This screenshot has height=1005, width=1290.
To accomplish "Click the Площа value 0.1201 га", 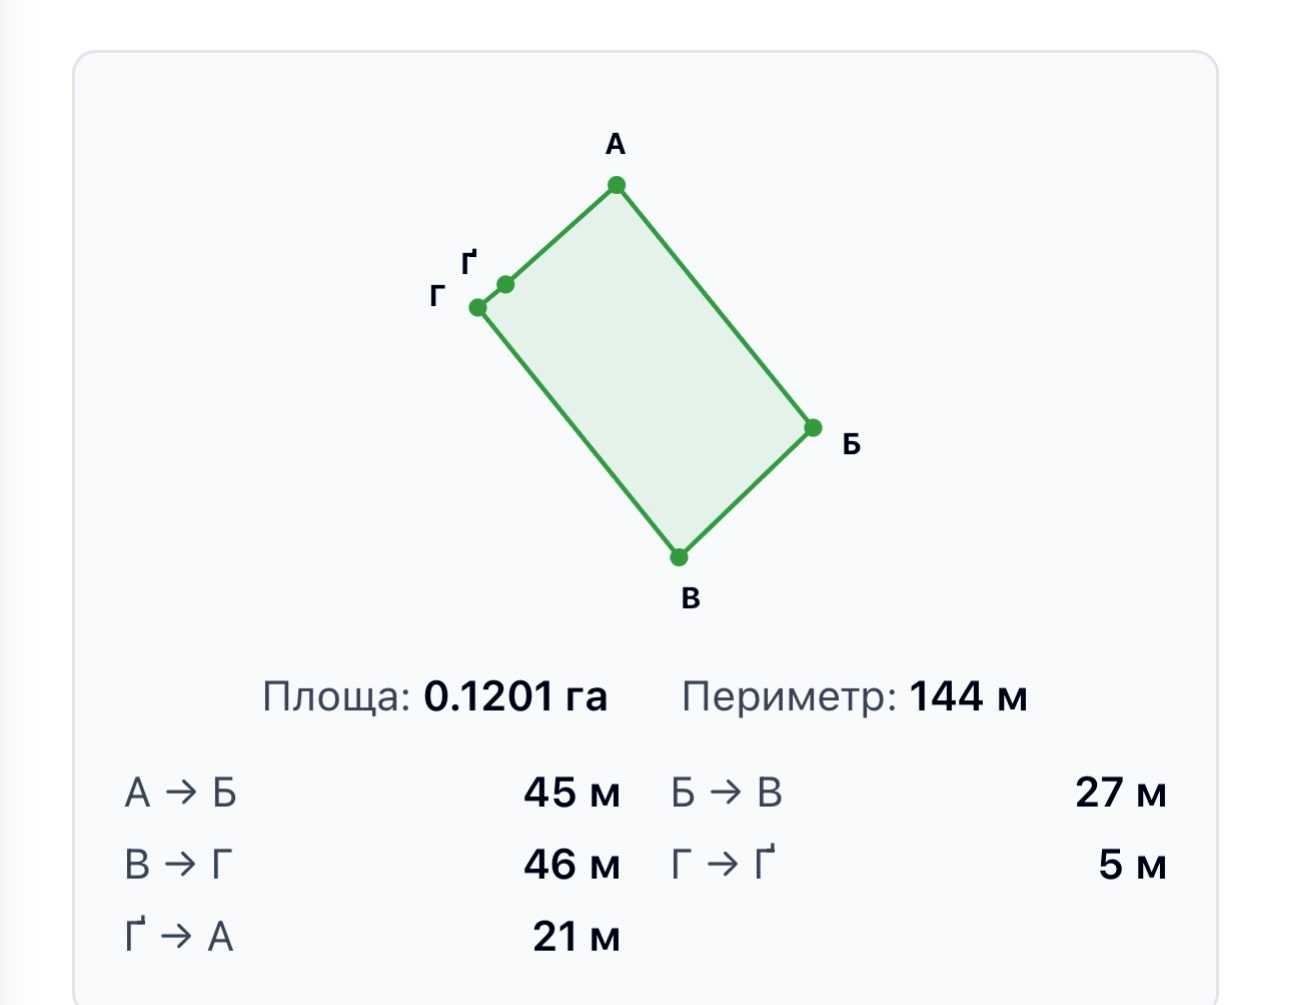I will [515, 697].
